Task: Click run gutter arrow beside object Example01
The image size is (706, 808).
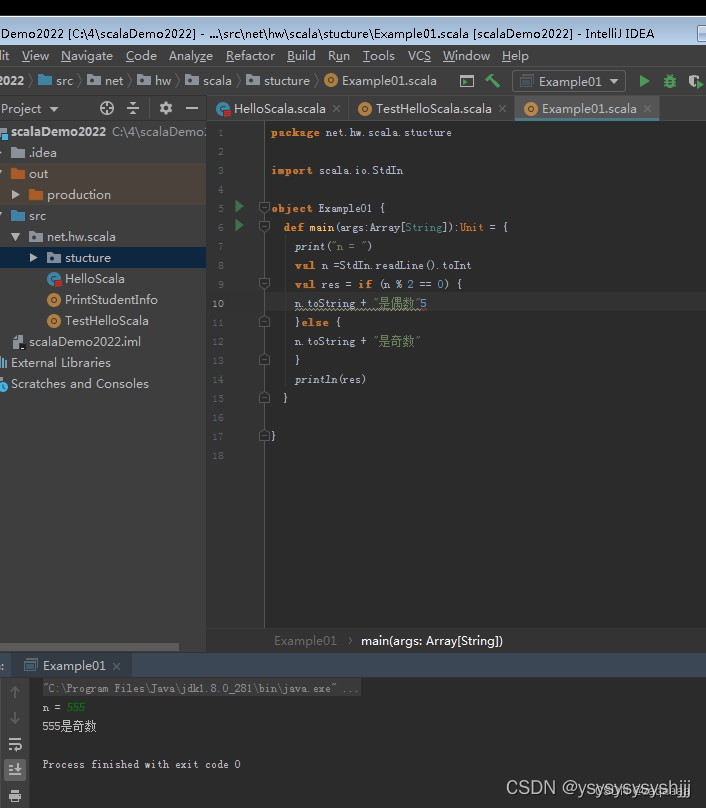Action: coord(239,207)
